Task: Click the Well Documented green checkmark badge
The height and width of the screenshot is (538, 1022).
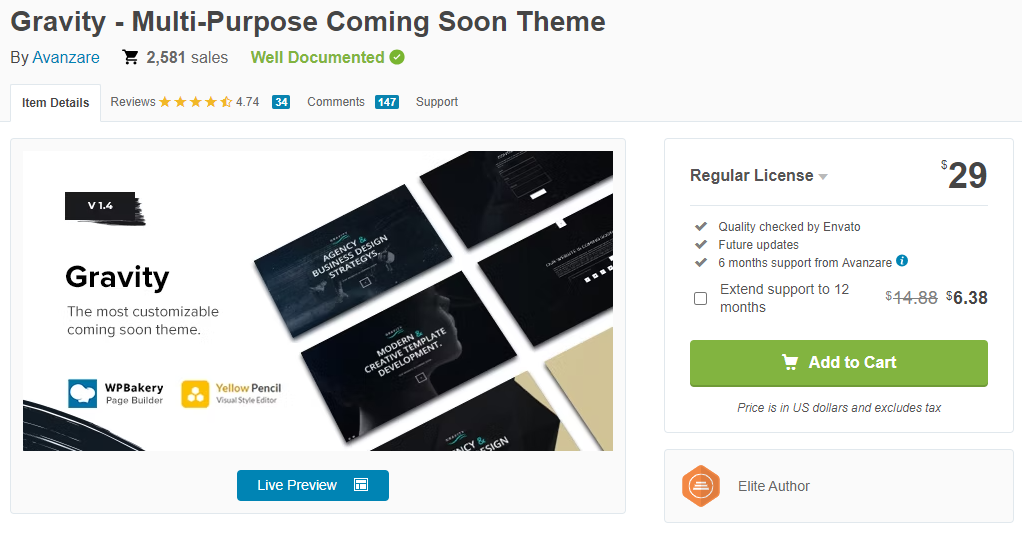Action: (x=397, y=57)
